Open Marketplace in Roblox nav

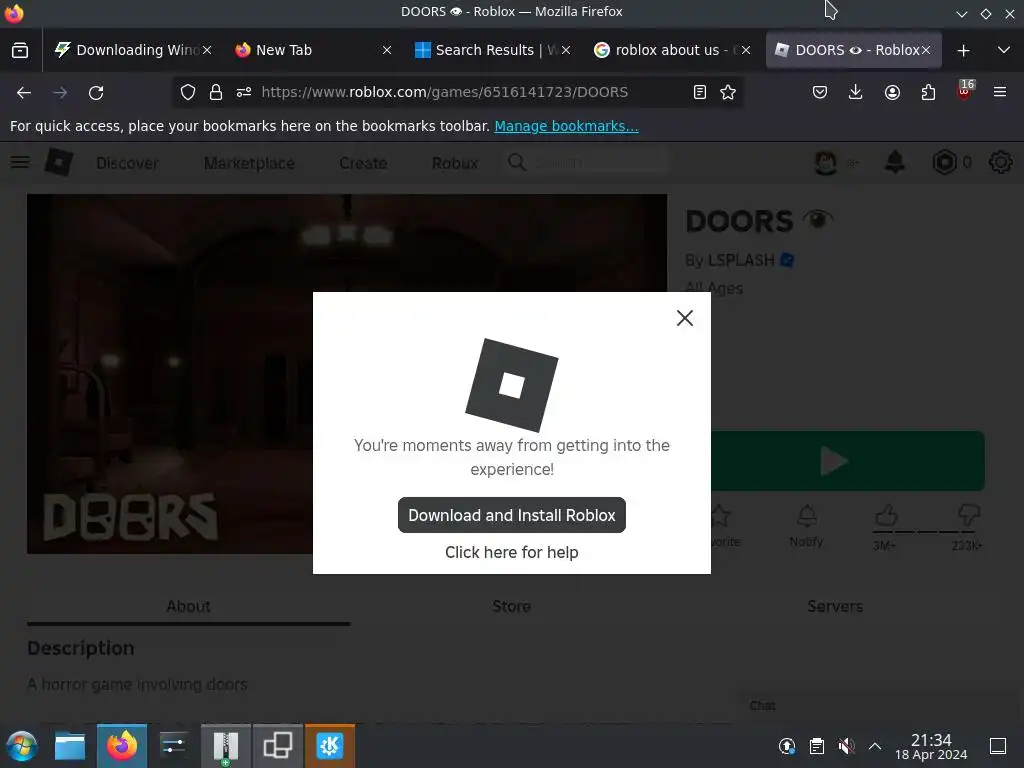[x=249, y=163]
